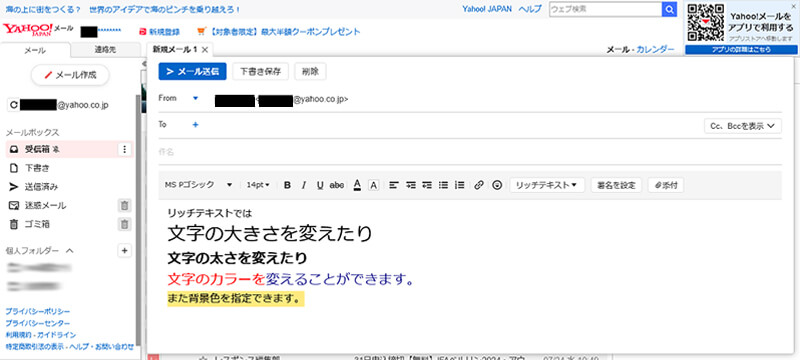Viewport: 800px width, 360px height.
Task: Open the emoji picker icon
Action: 497,185
